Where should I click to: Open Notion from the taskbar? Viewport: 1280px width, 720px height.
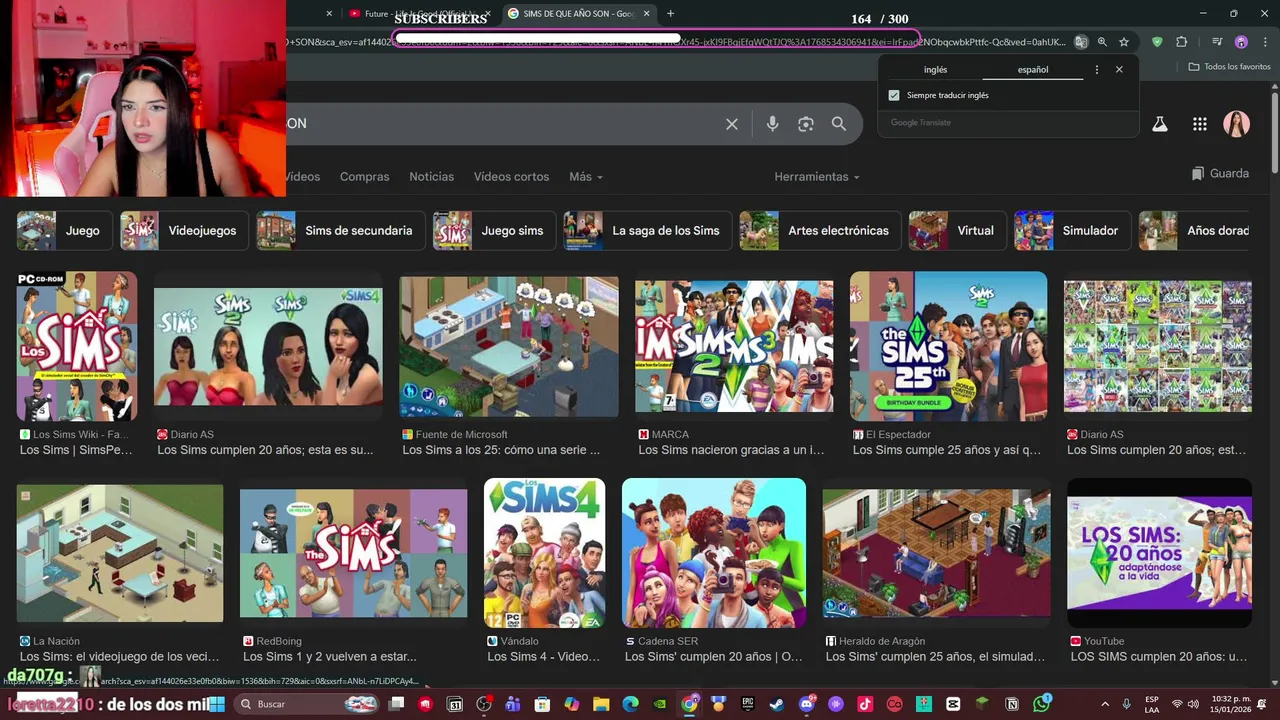(1012, 704)
